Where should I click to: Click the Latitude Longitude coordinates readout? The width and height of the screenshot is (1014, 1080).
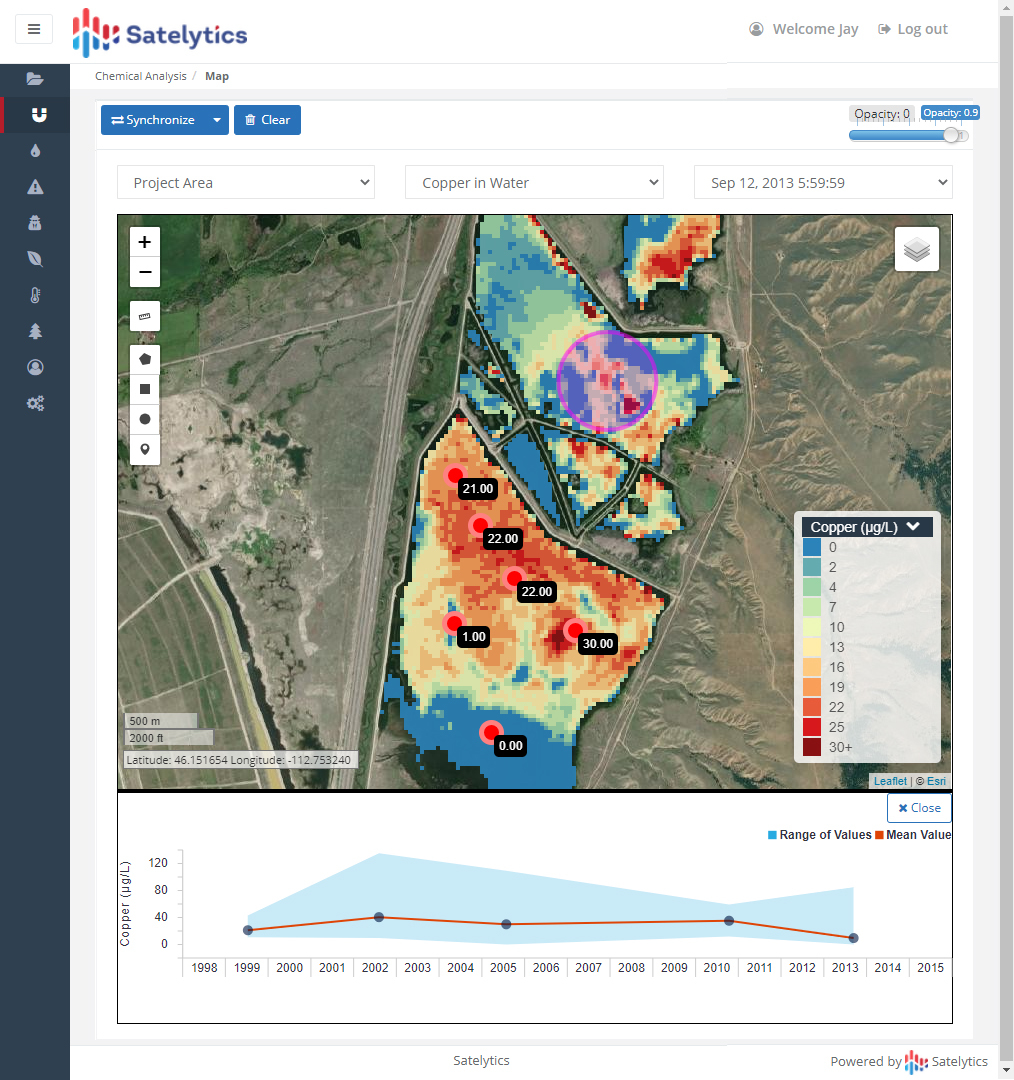239,760
